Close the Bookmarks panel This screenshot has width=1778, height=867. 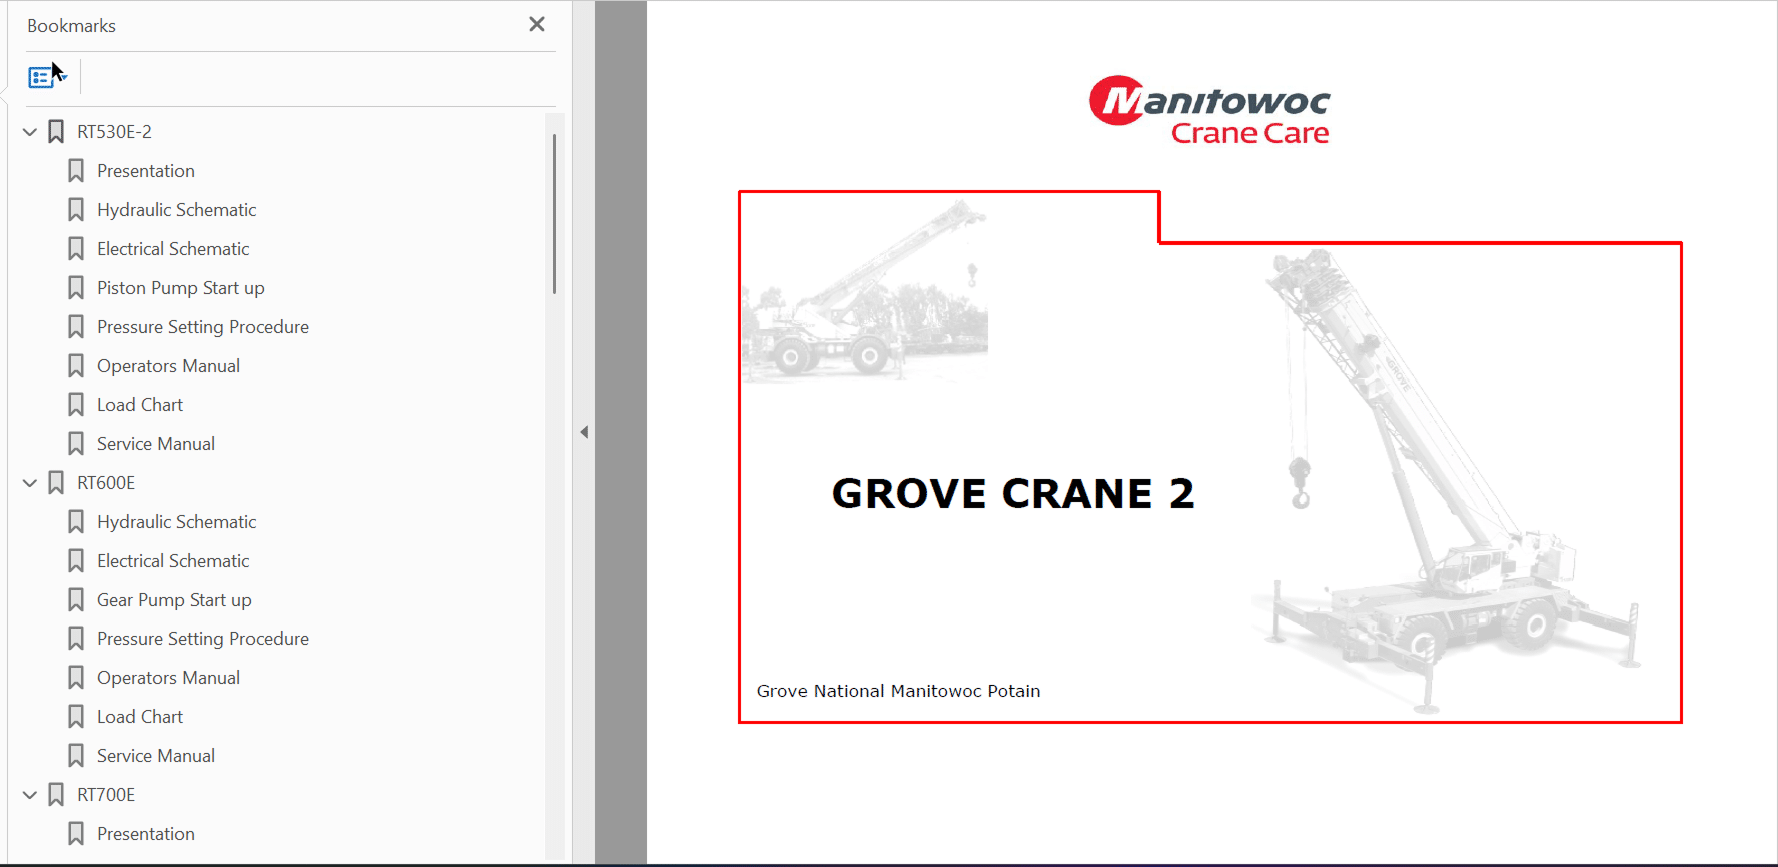coord(537,24)
